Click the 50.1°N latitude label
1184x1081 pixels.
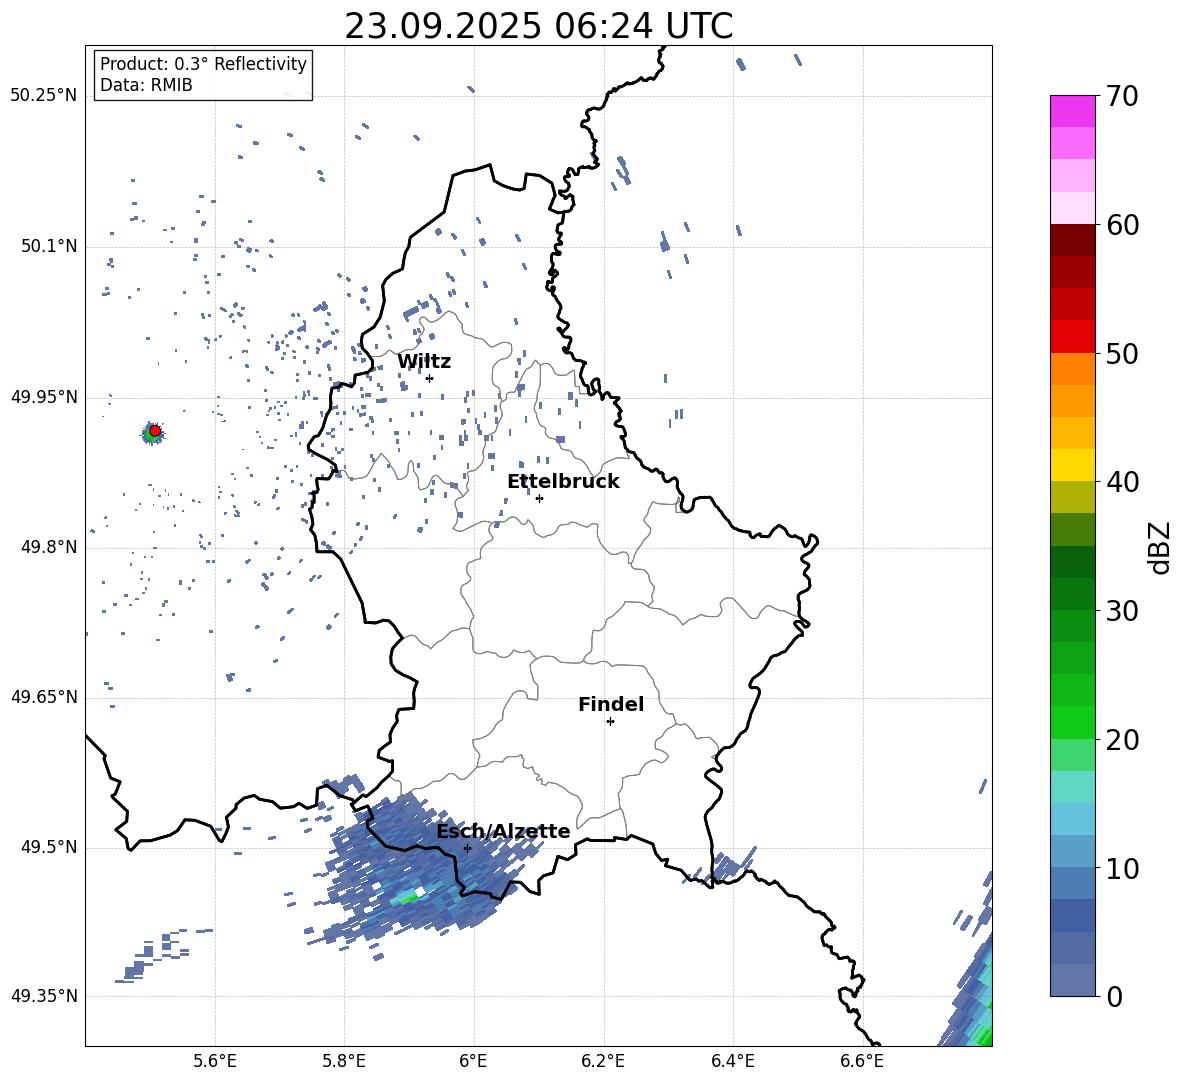(x=48, y=247)
